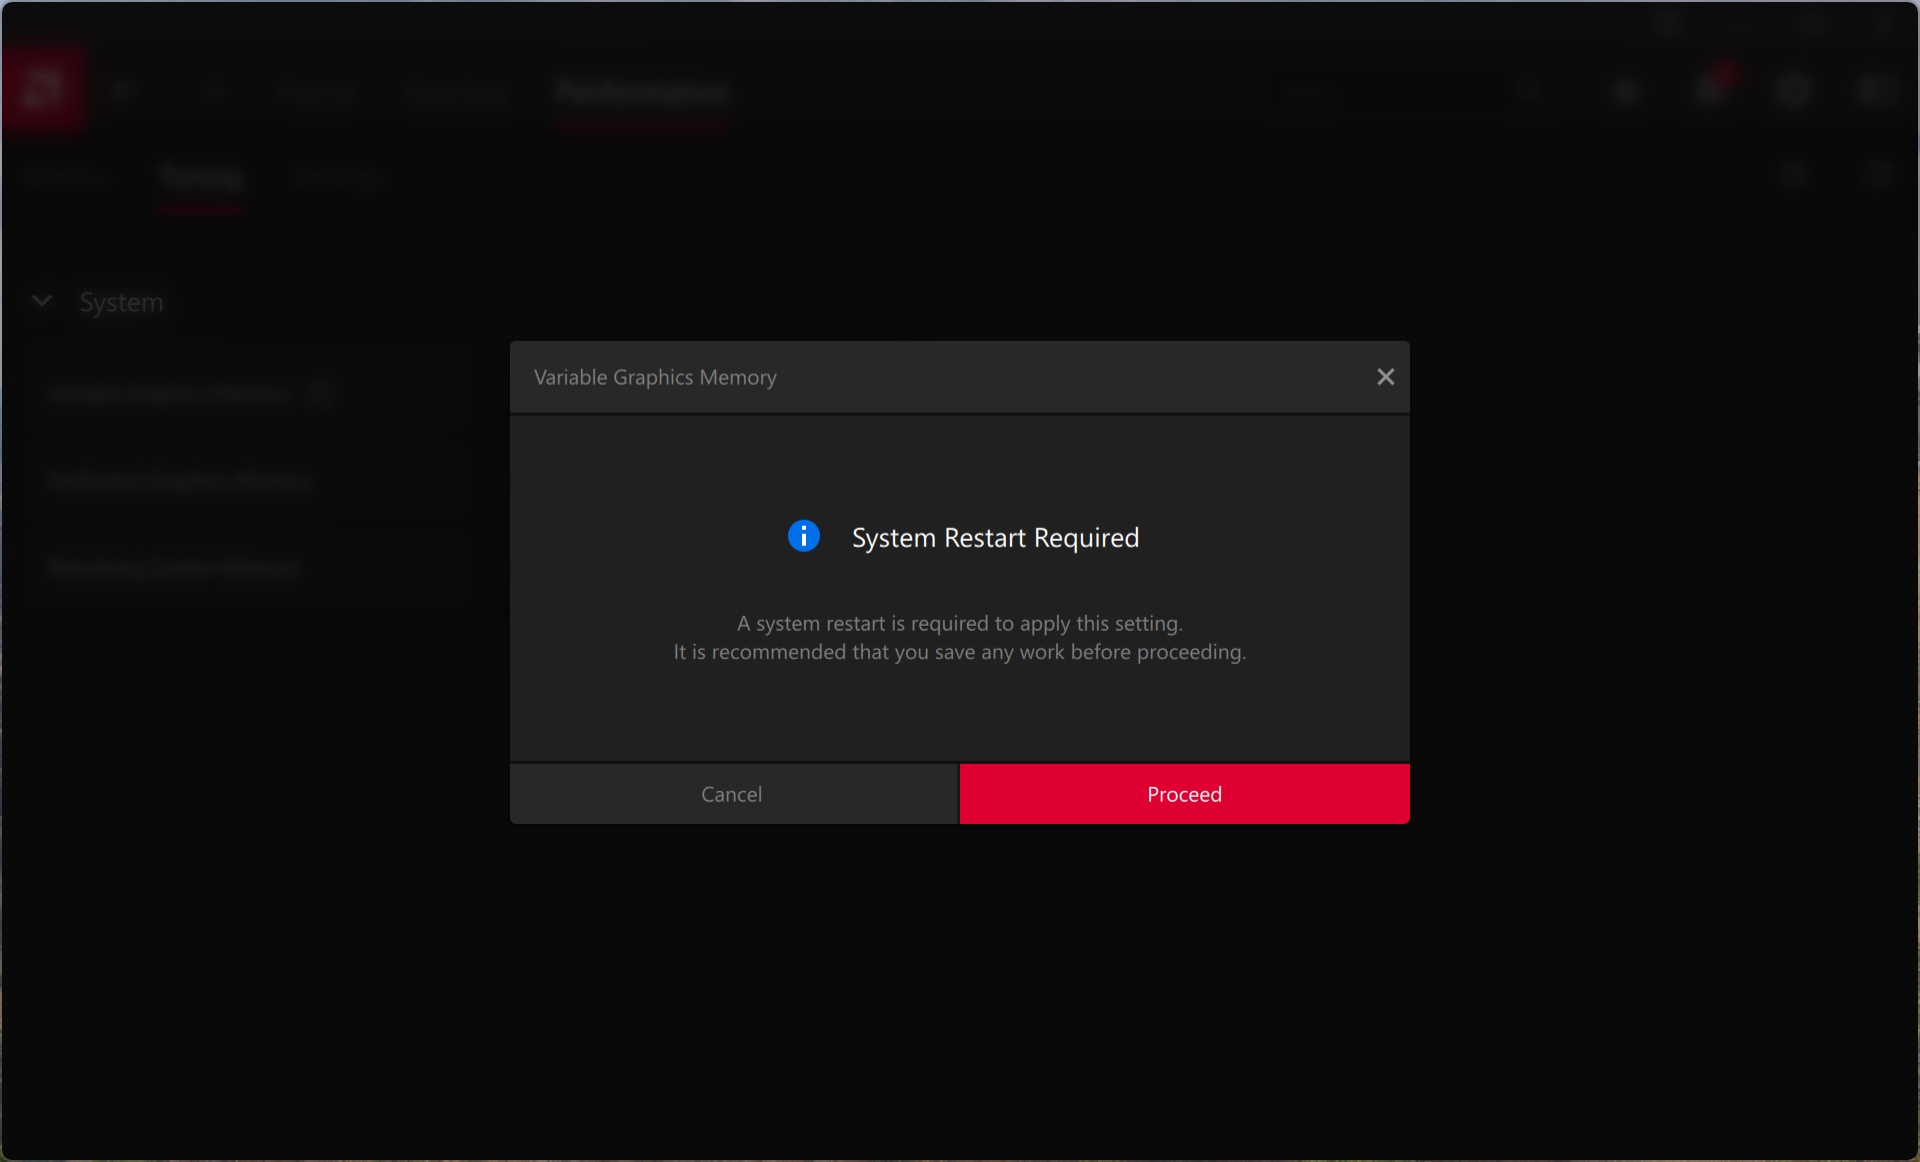The image size is (1920, 1162).
Task: Toggle the sidebar panel icon
Action: tap(1875, 92)
